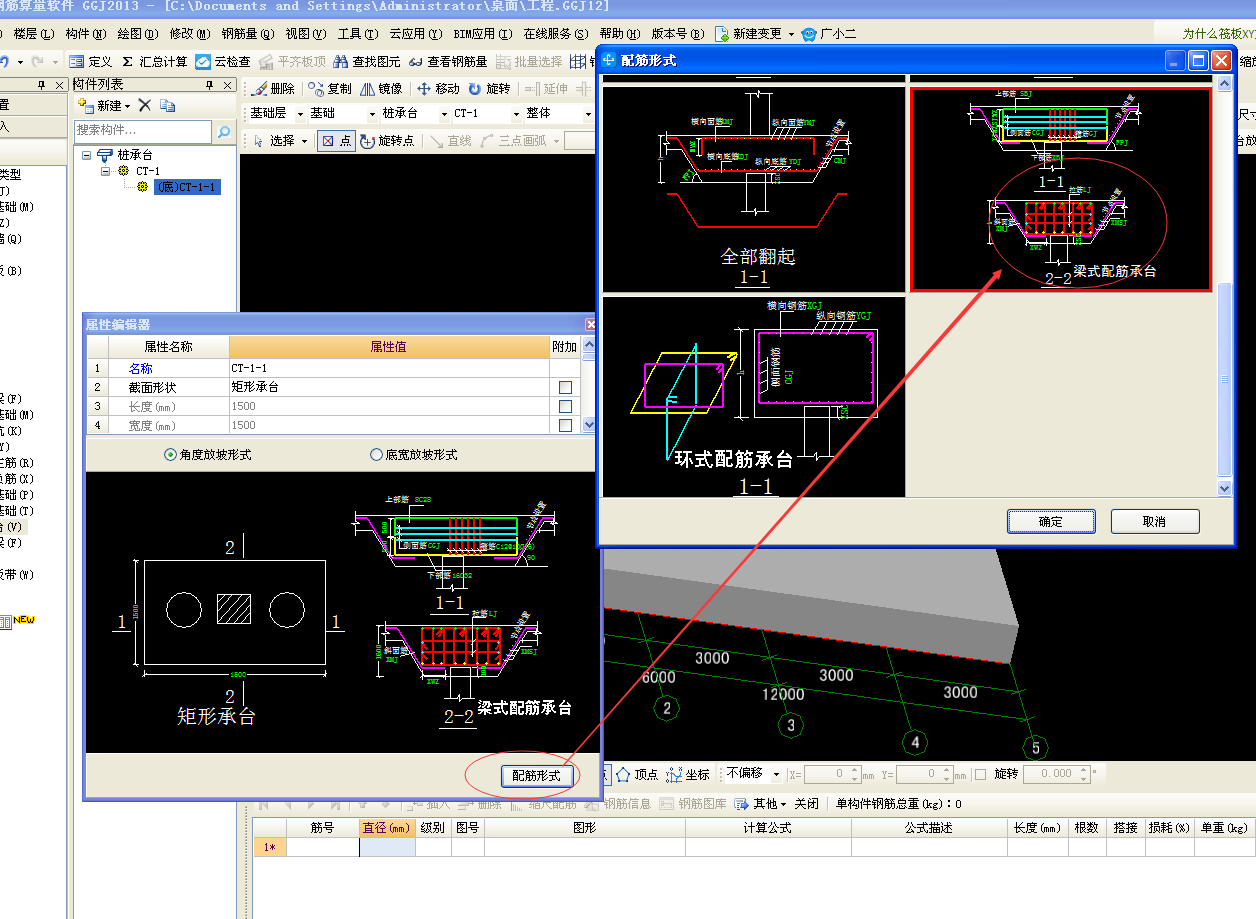This screenshot has height=919, width=1256.
Task: Select the 梁式配筋承台 thumbnail in dialog
Action: coord(1060,190)
